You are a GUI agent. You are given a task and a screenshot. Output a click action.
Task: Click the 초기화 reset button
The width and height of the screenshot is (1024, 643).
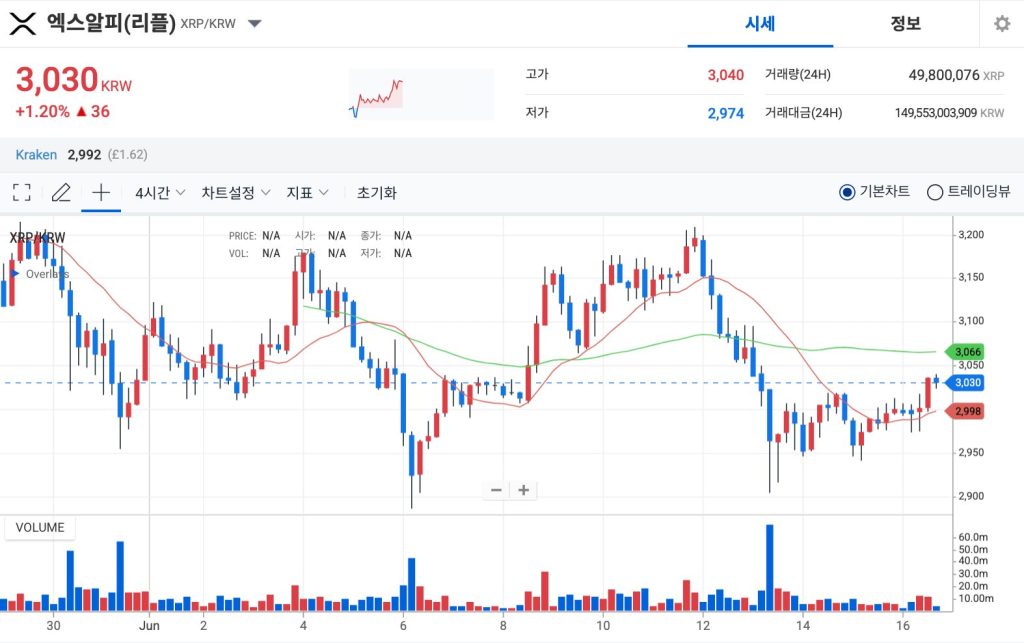pos(377,192)
